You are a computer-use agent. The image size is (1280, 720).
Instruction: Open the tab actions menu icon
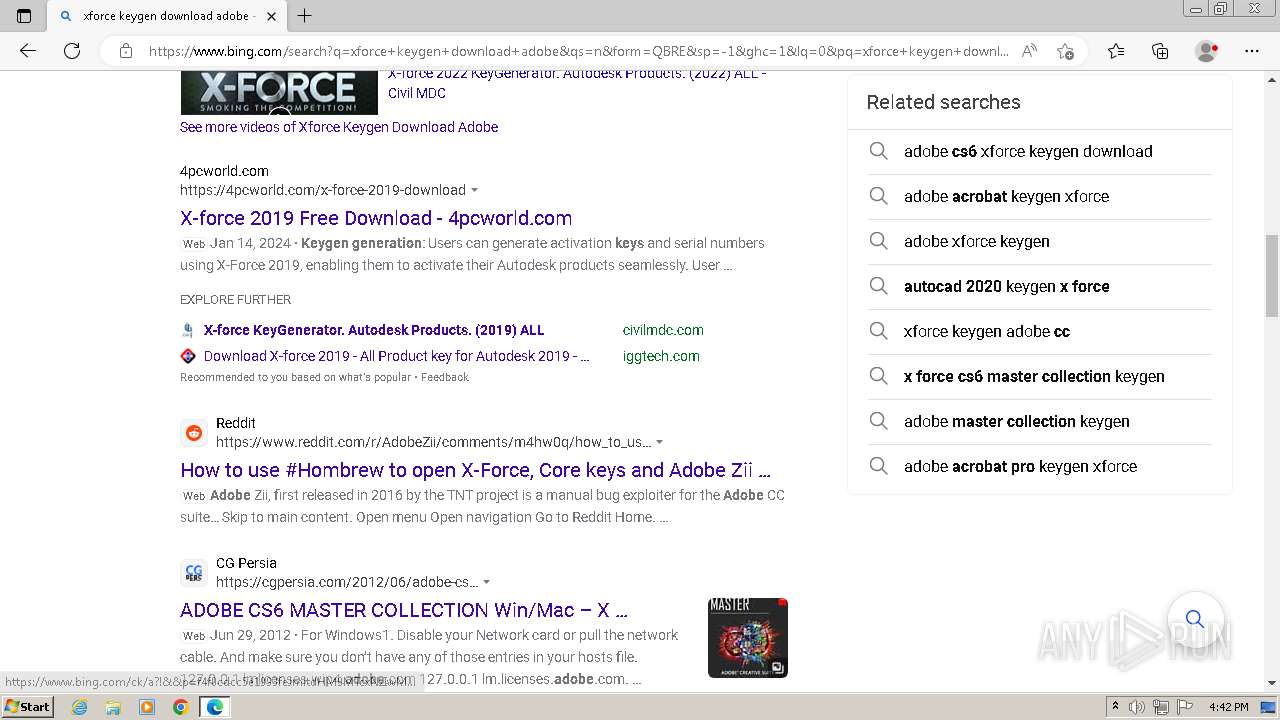(24, 15)
